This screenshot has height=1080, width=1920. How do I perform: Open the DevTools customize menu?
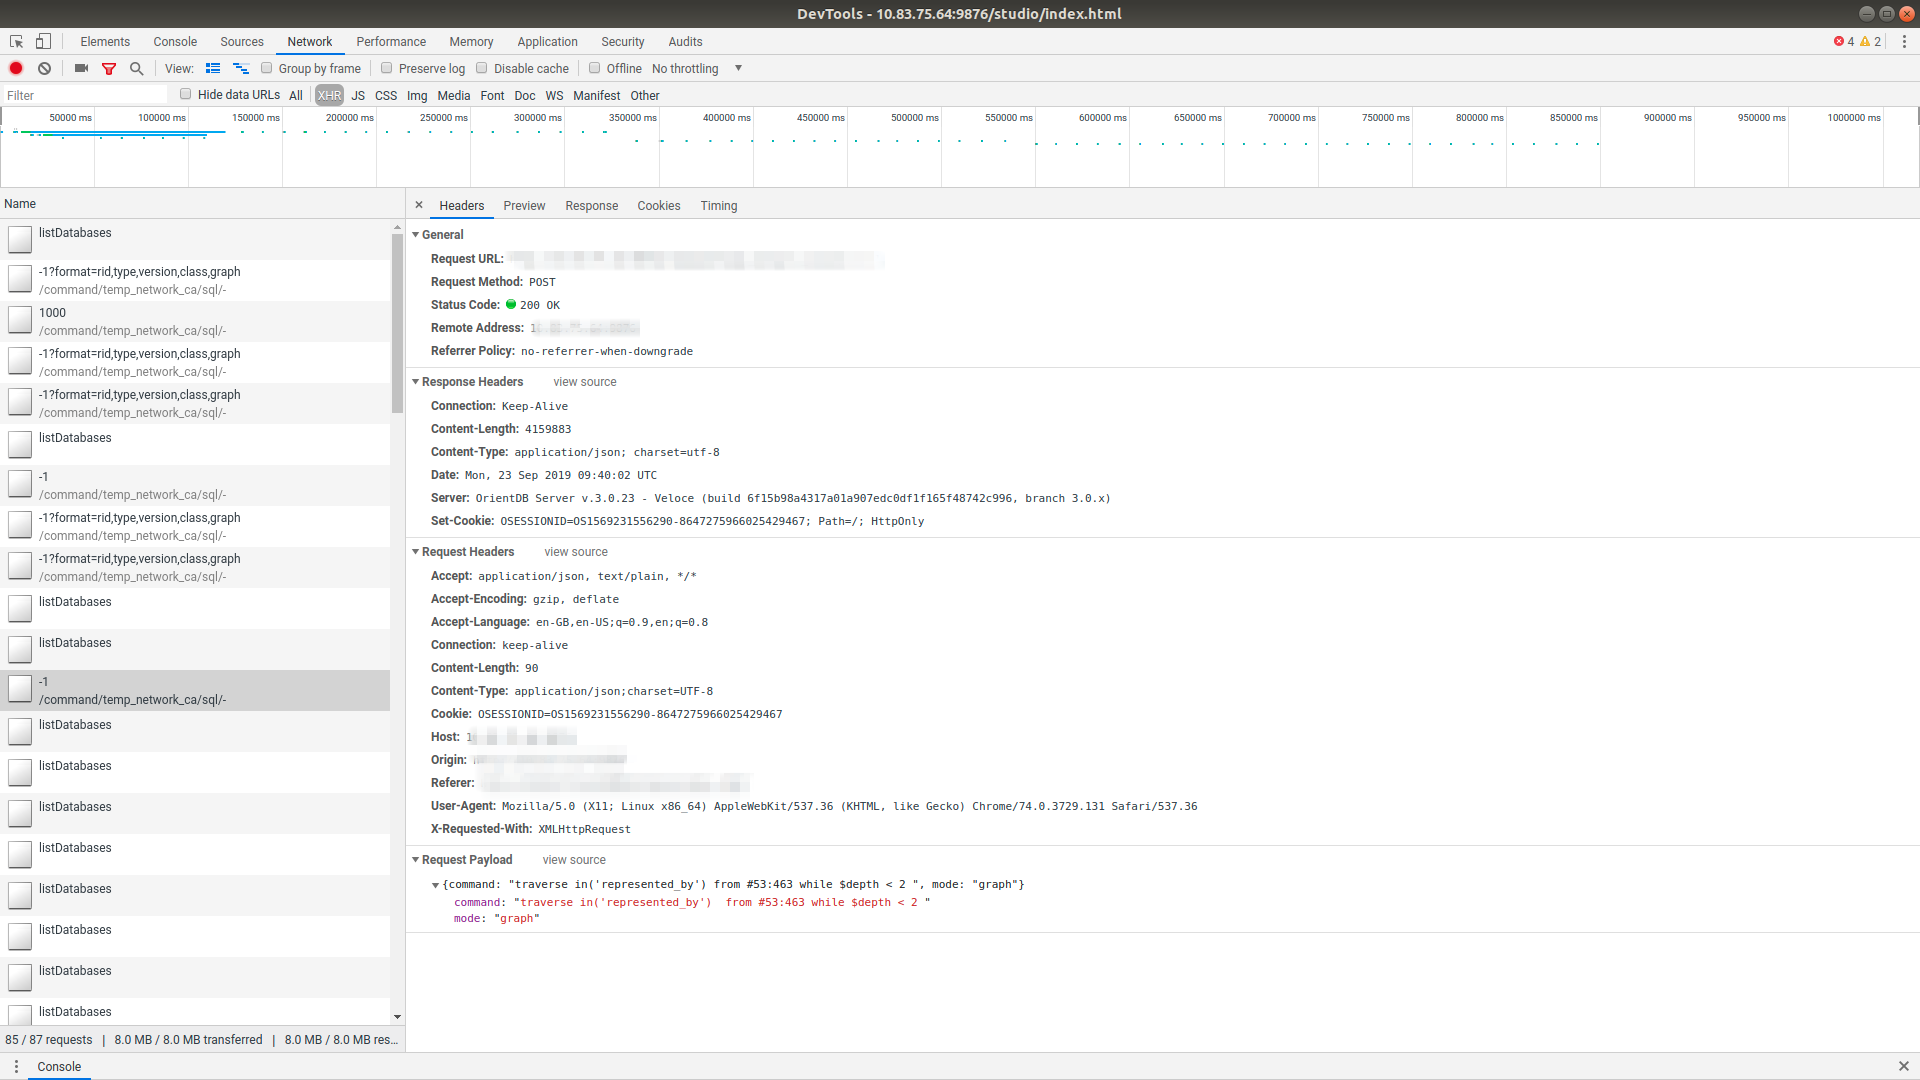pyautogui.click(x=1905, y=41)
